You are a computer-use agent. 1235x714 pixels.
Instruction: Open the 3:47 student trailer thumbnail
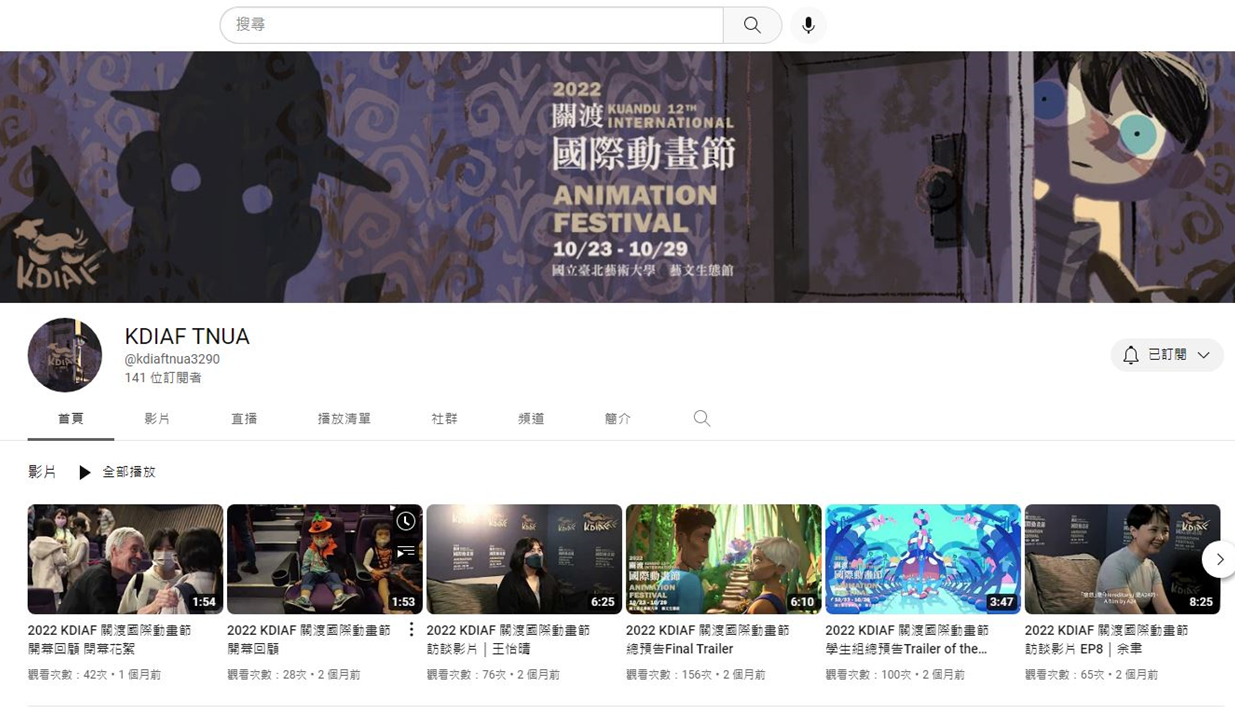[x=923, y=559]
